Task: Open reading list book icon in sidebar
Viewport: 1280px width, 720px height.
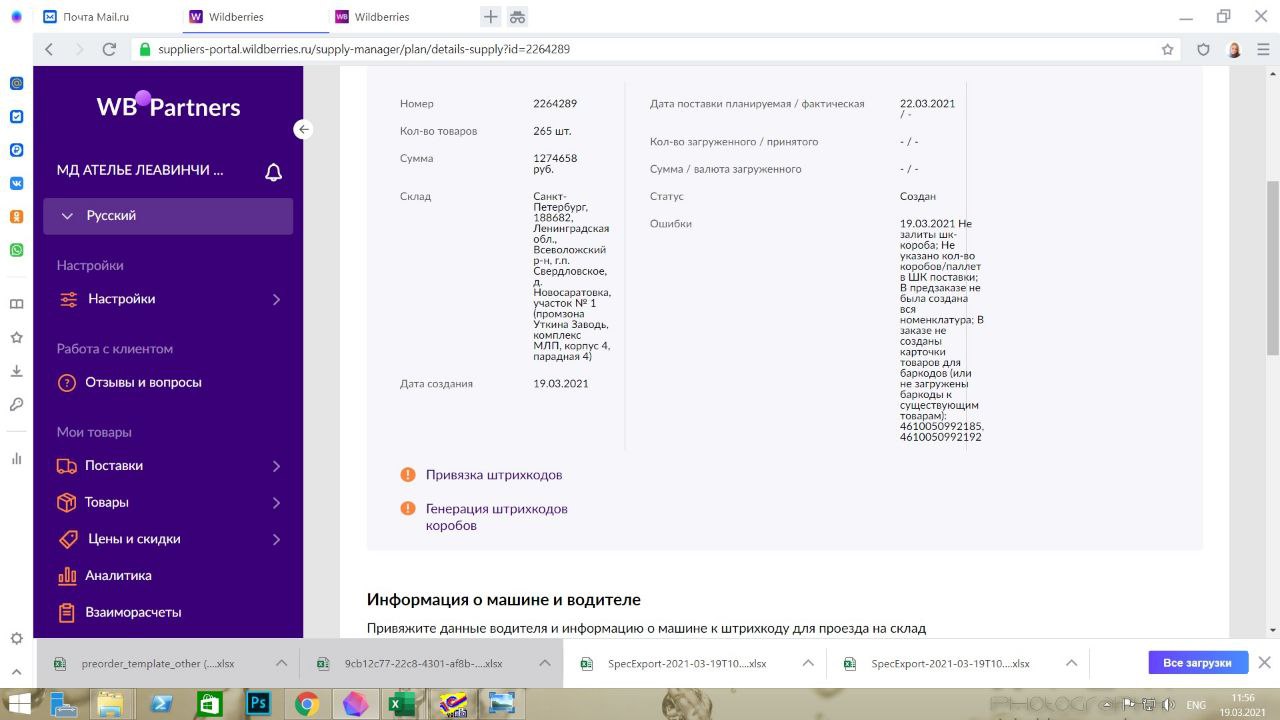Action: (16, 304)
